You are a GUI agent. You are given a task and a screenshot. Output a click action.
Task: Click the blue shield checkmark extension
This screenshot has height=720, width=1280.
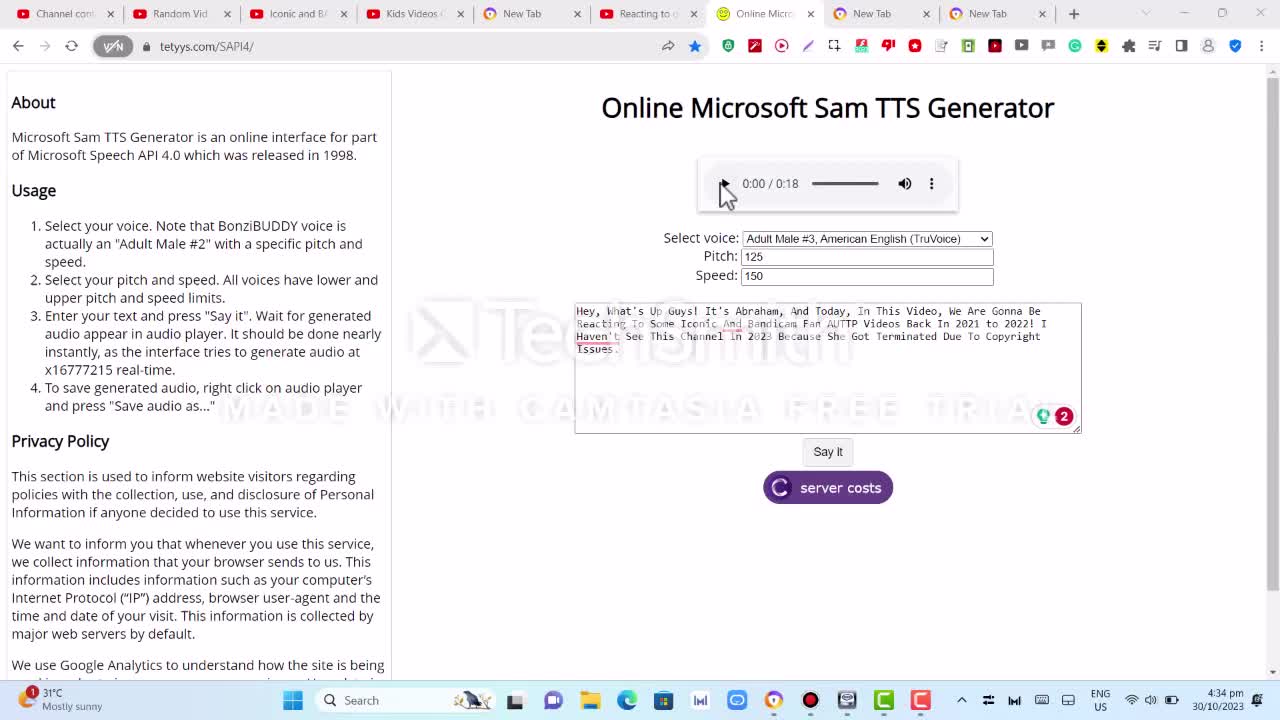(x=1235, y=46)
